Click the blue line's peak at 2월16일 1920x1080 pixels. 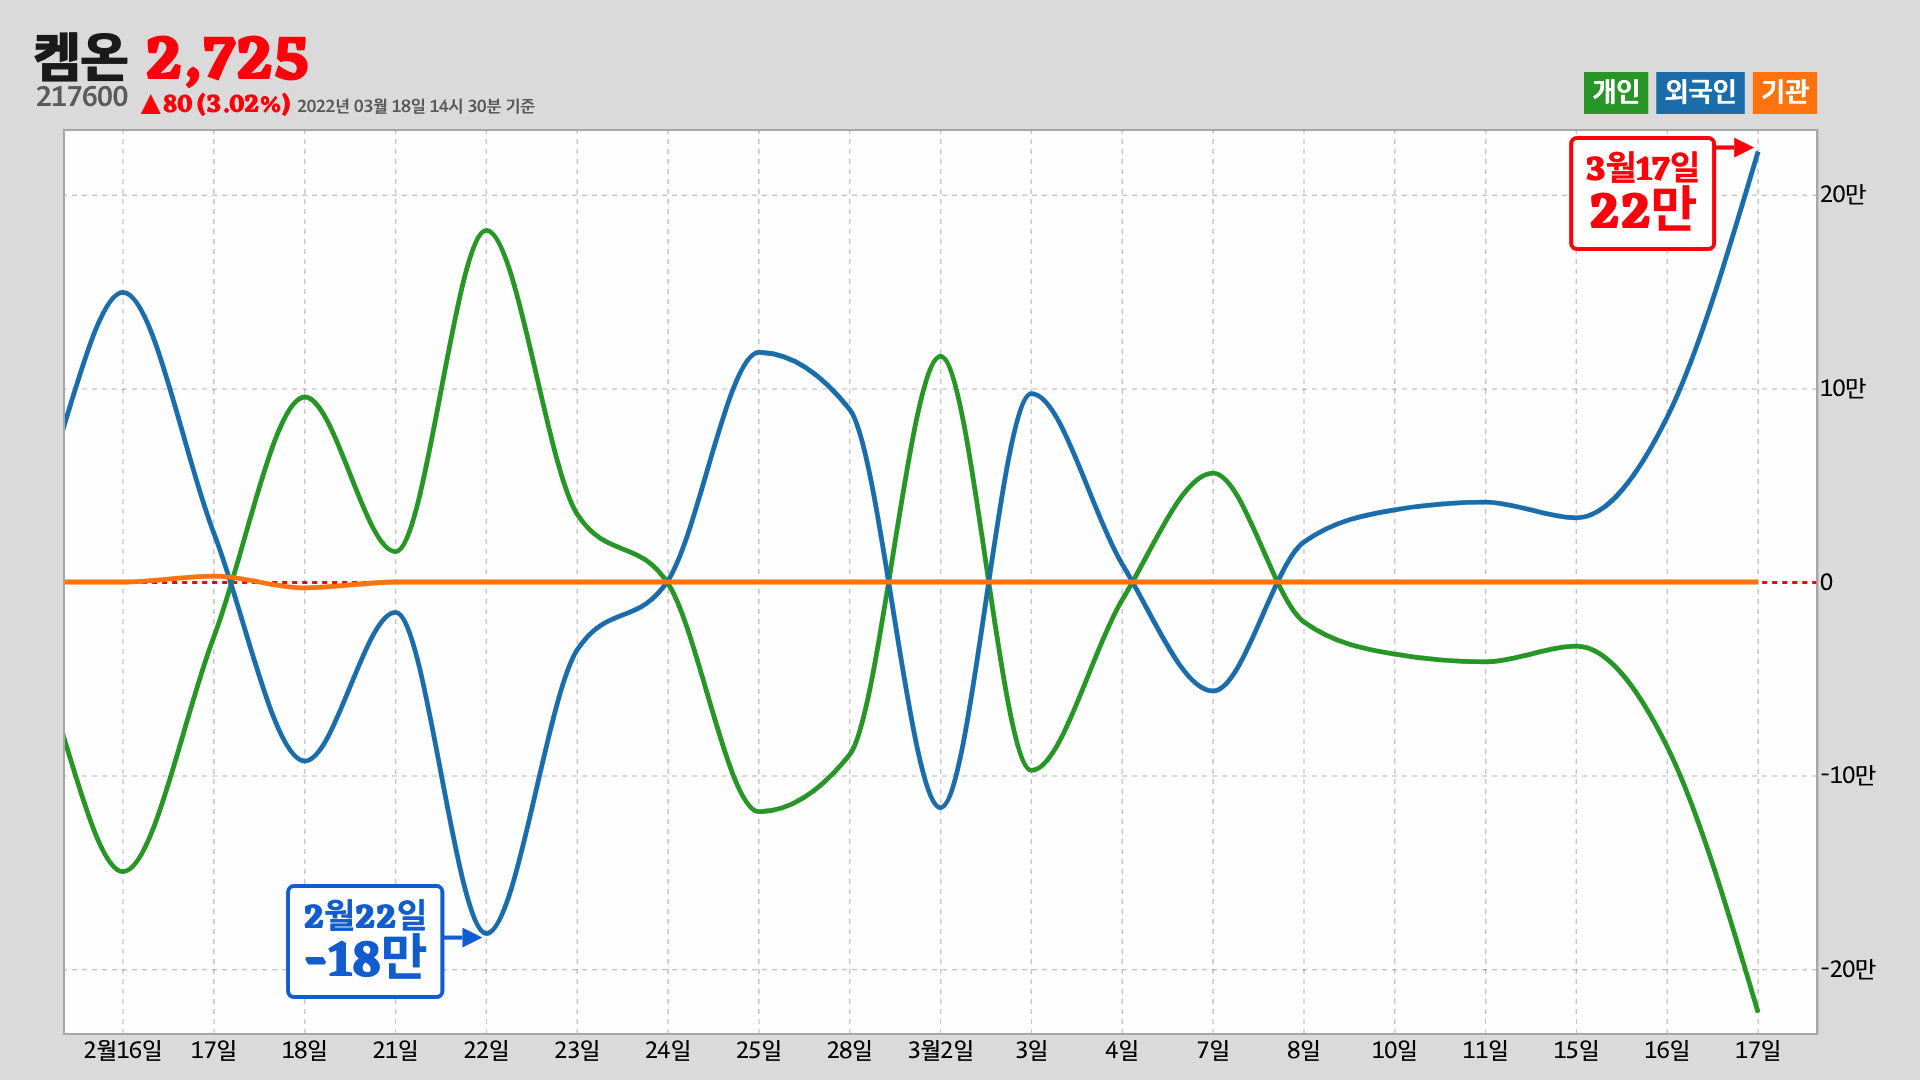click(x=122, y=292)
